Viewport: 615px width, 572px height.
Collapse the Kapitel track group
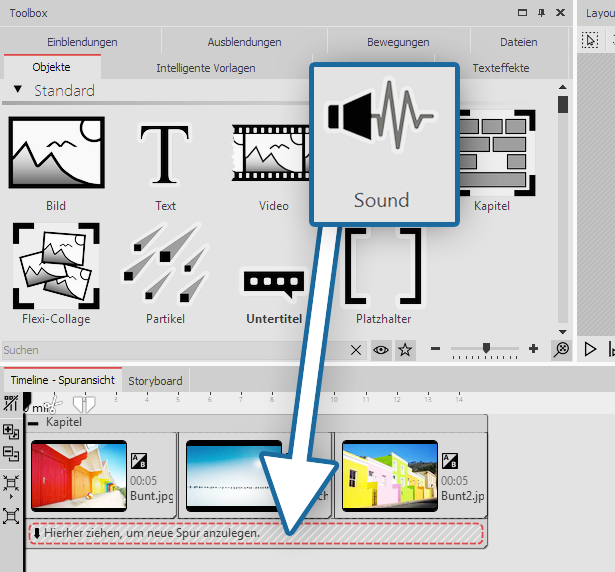[x=34, y=423]
